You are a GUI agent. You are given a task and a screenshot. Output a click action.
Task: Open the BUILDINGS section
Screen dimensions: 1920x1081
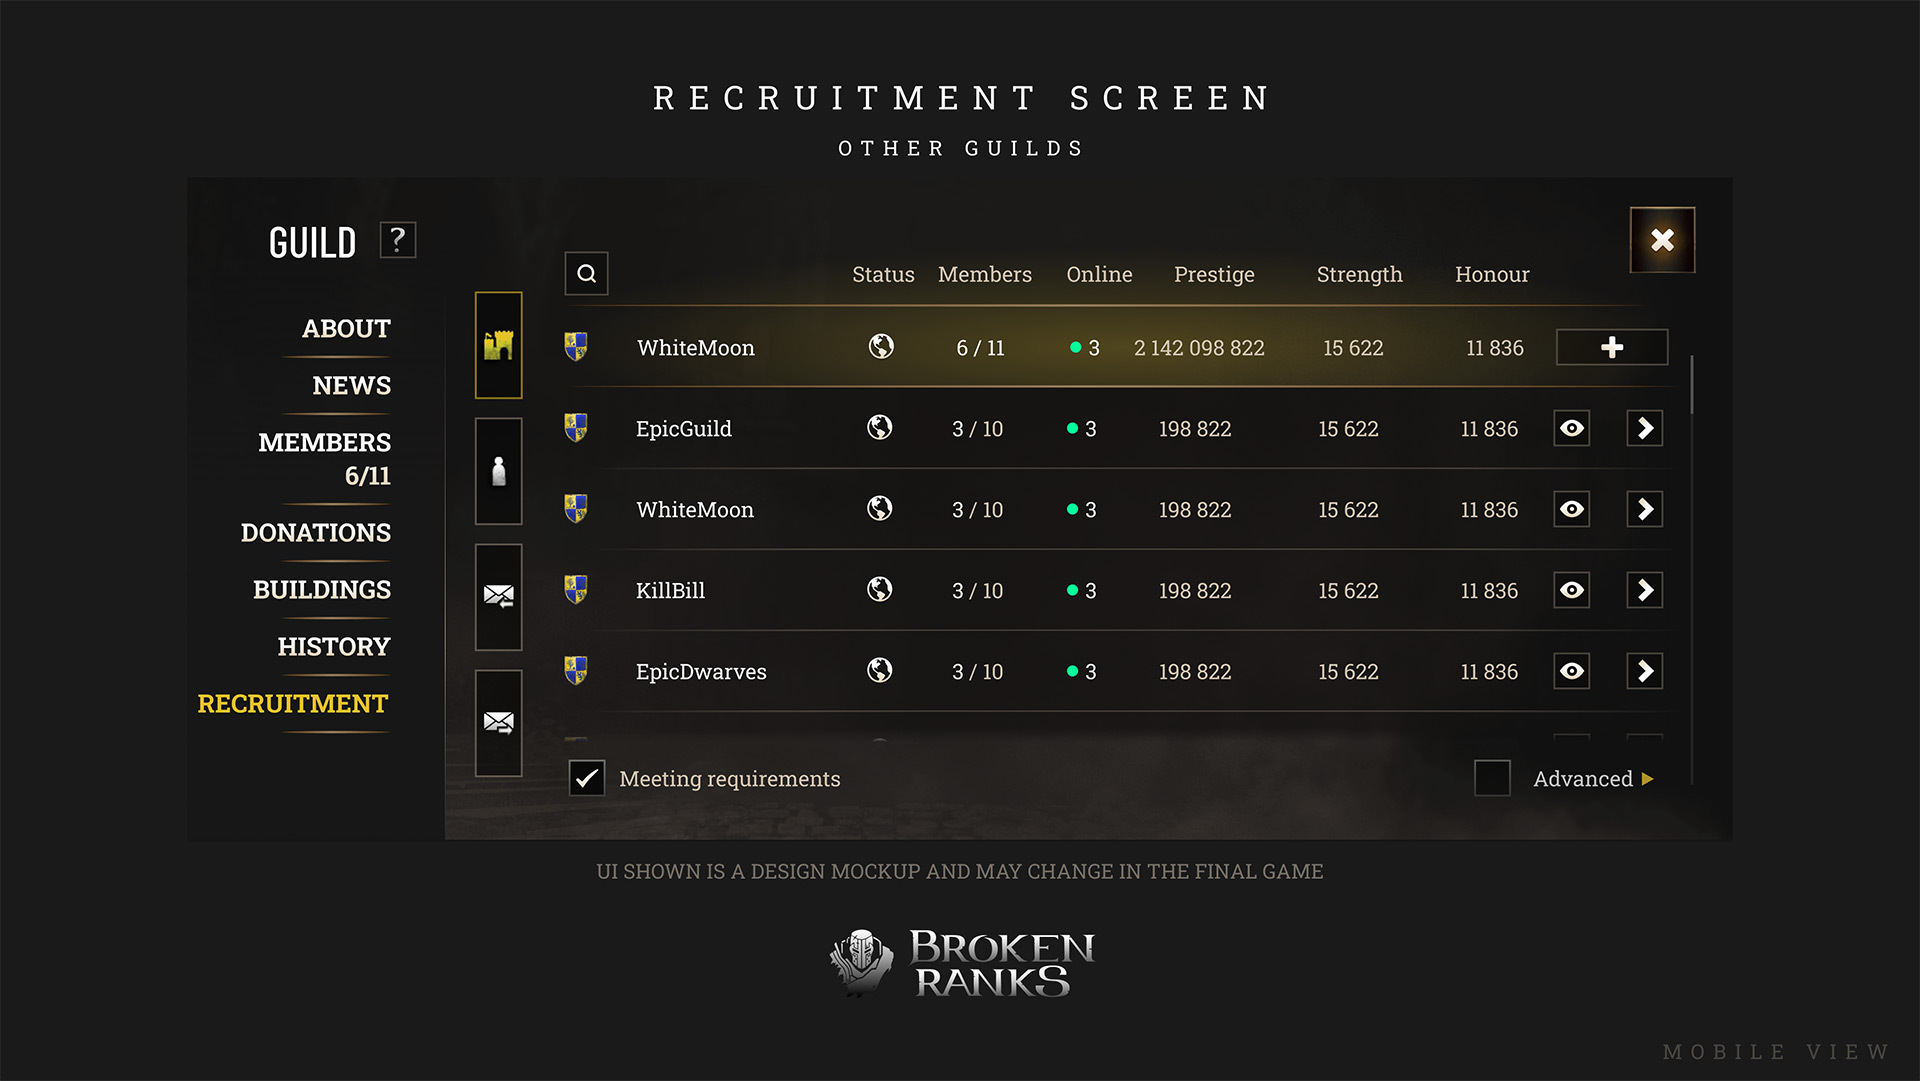pos(321,590)
